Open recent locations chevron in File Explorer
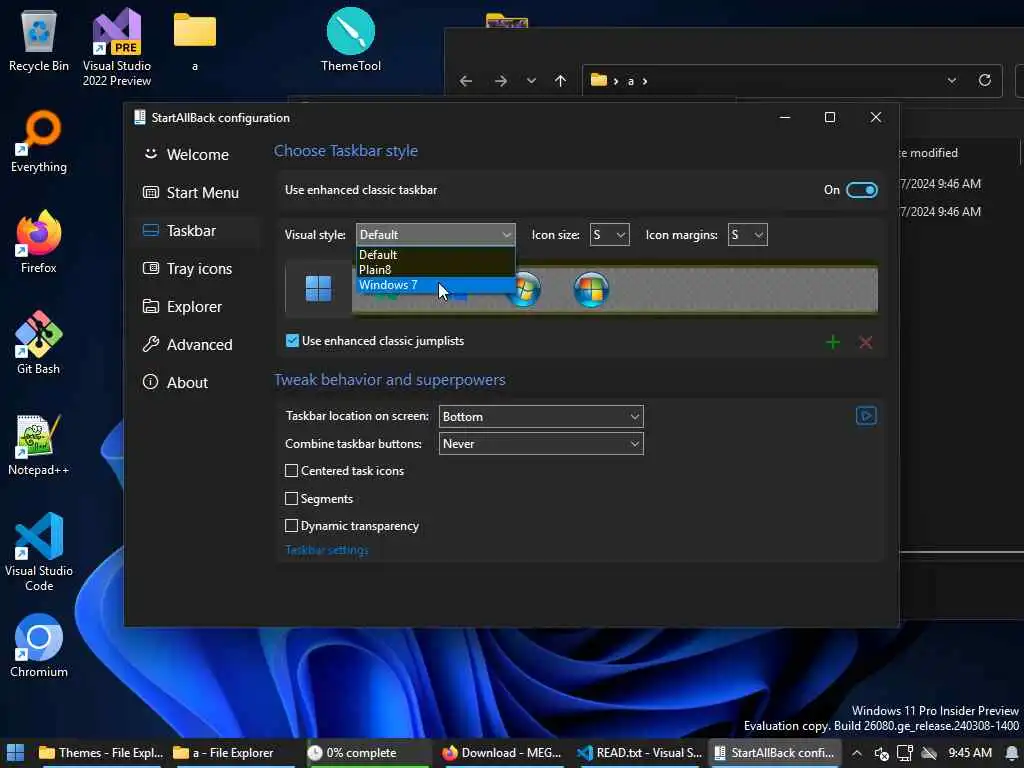This screenshot has height=768, width=1024. (x=531, y=81)
